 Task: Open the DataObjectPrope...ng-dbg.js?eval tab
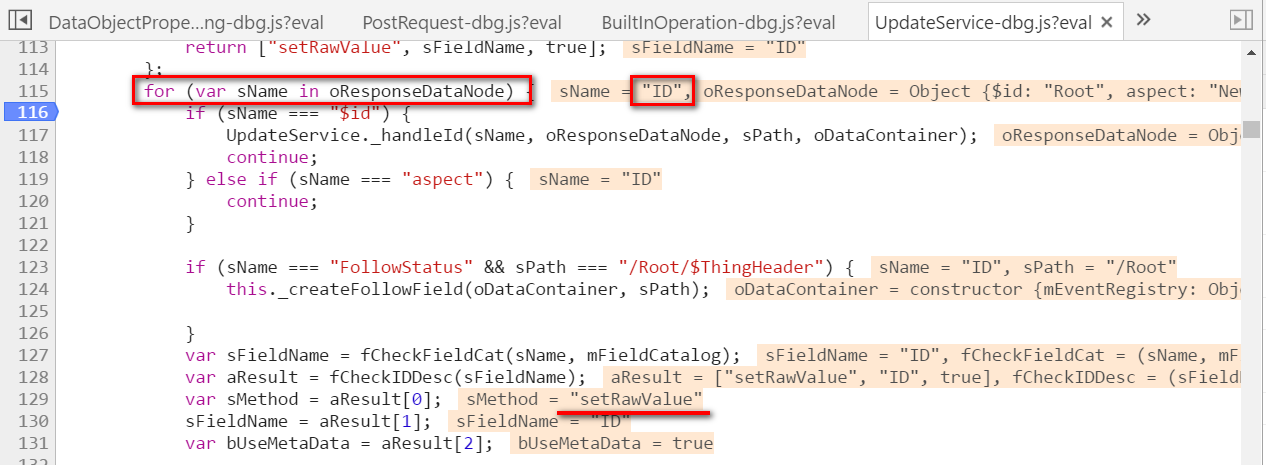click(186, 22)
